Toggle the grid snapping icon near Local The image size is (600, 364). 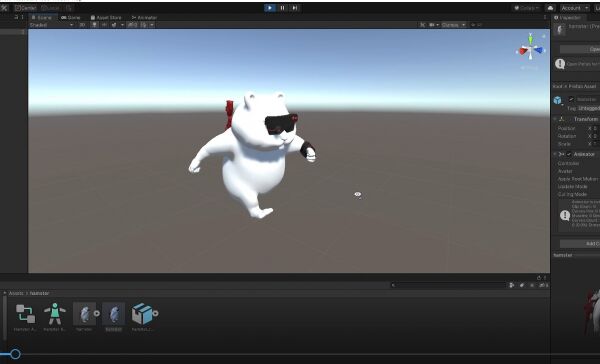tap(68, 8)
